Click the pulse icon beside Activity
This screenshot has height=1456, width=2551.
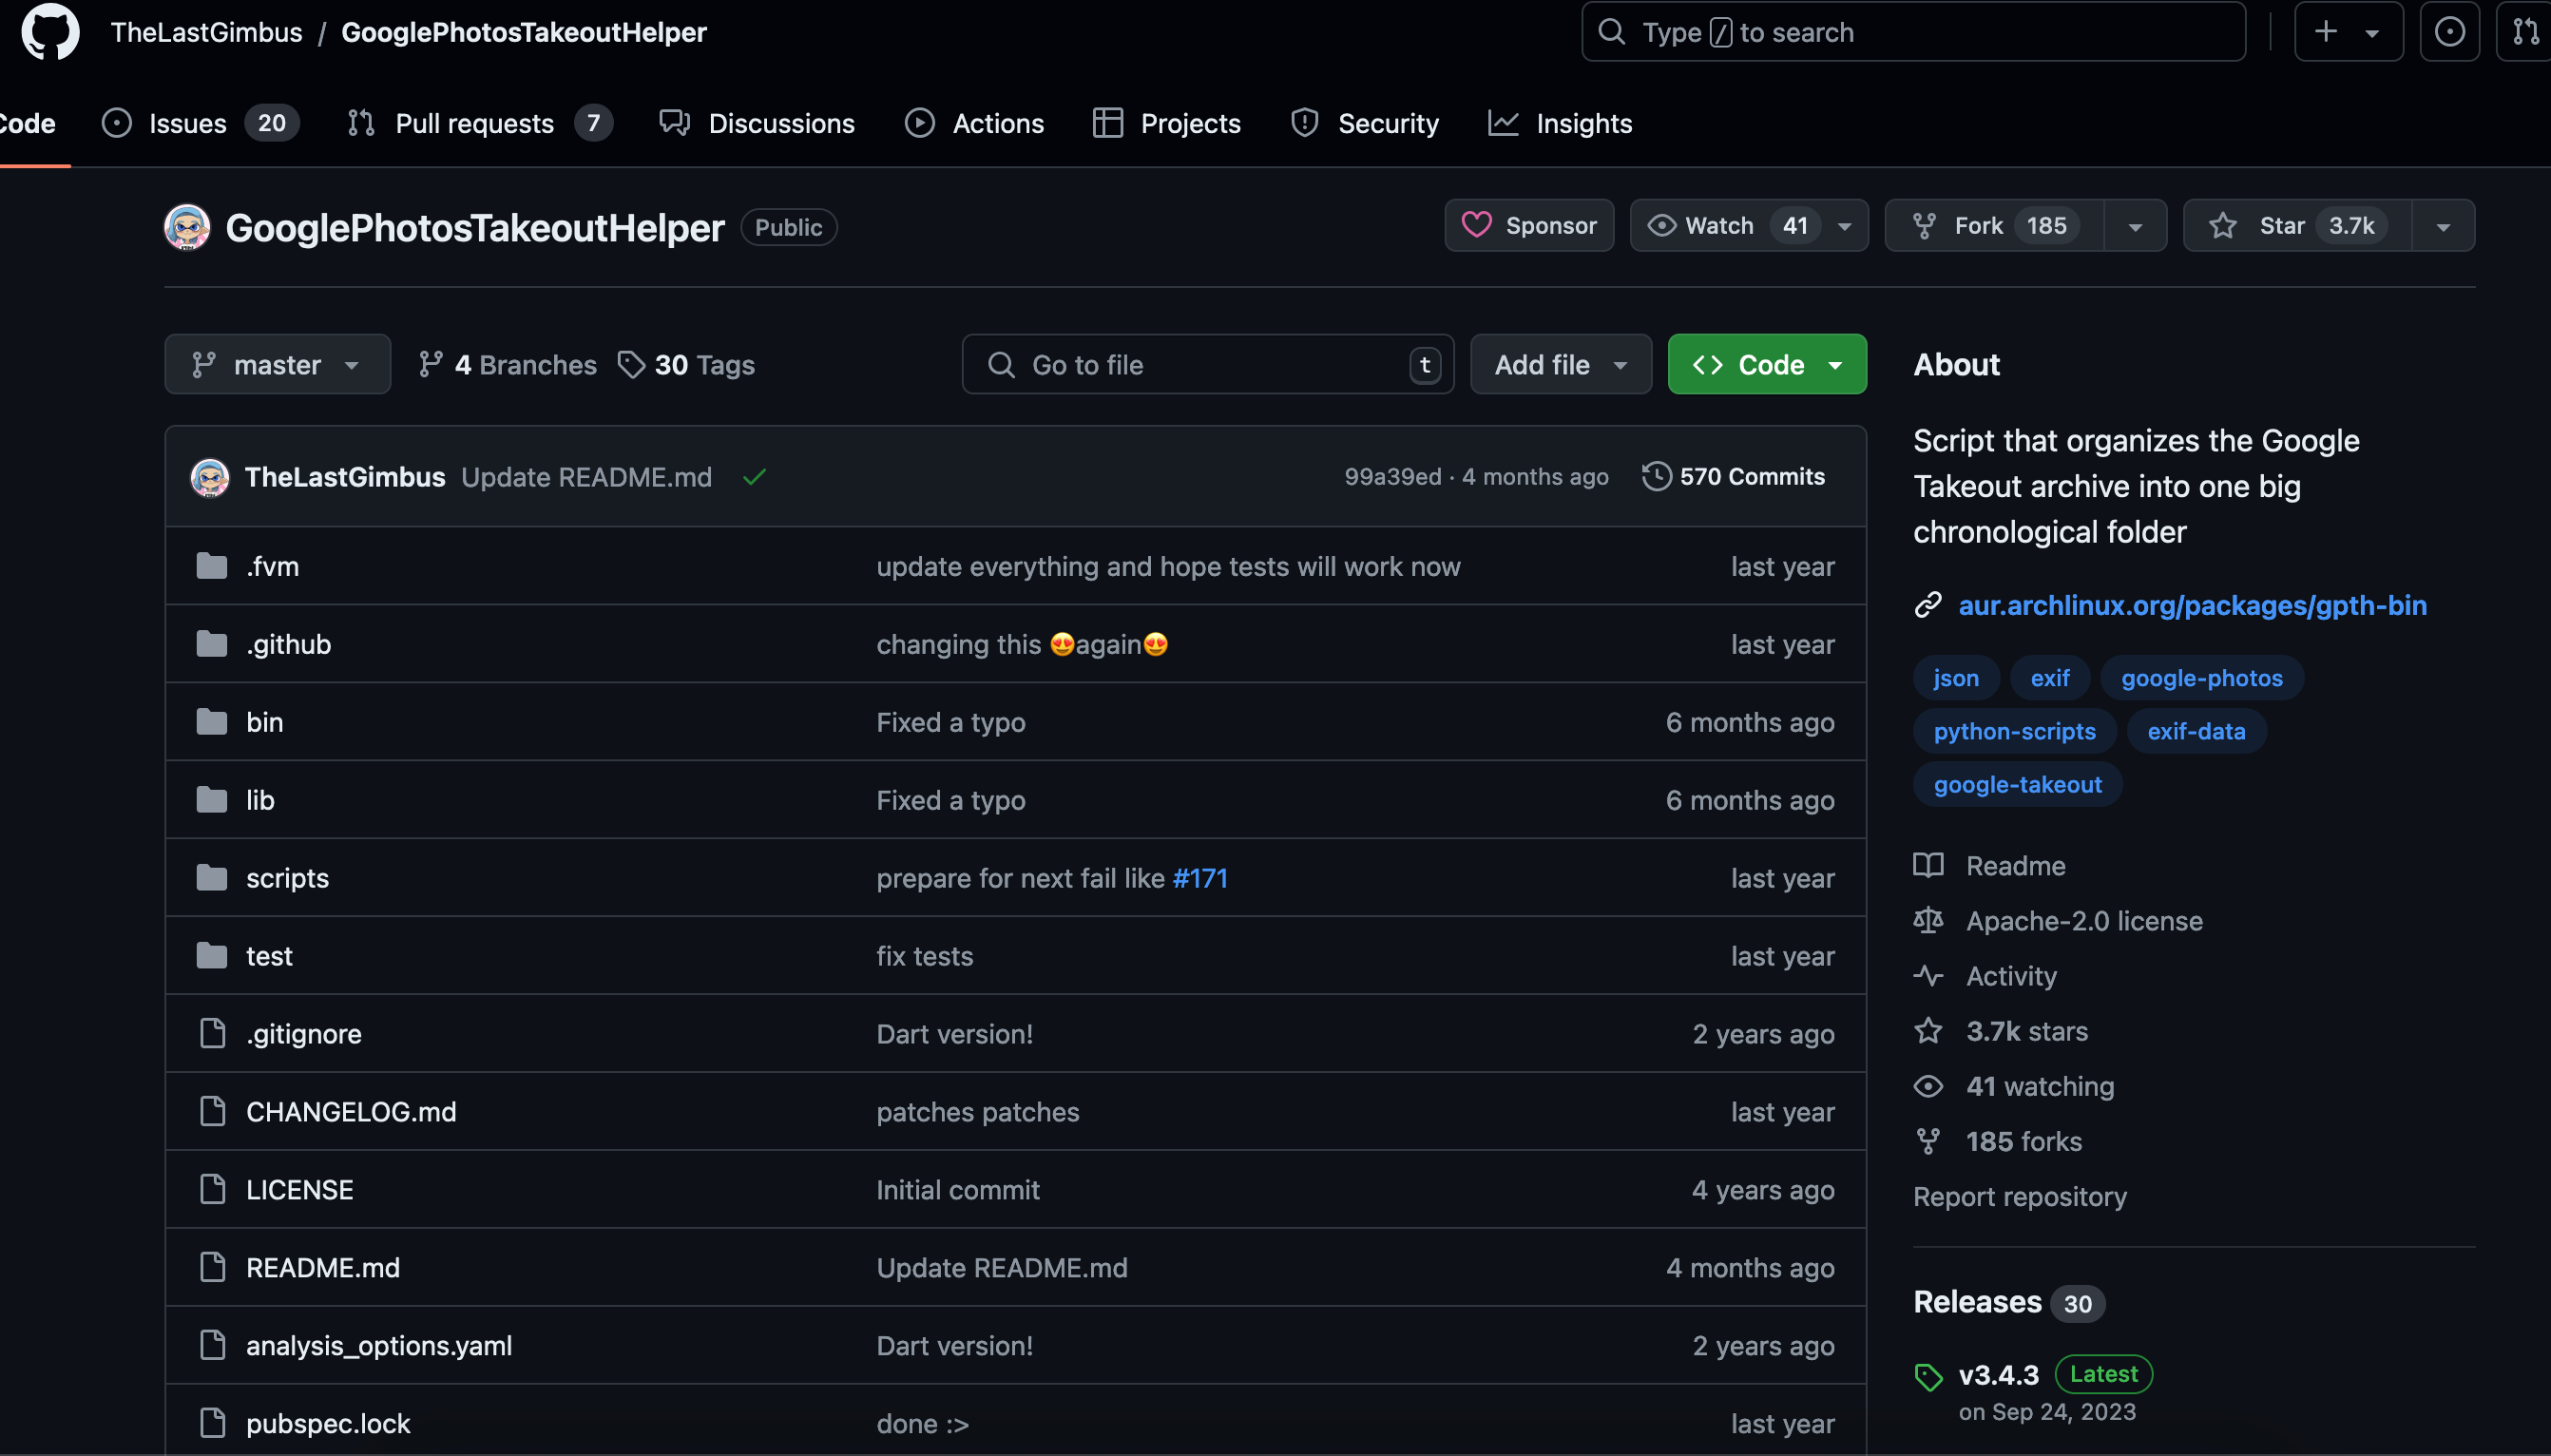[1928, 975]
